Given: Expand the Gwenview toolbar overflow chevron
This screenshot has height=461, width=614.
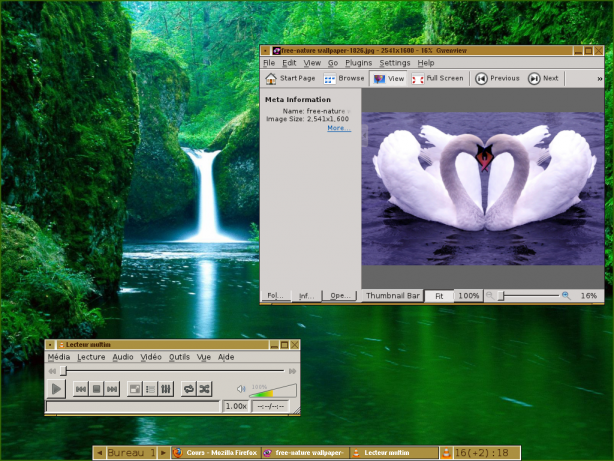Looking at the screenshot, I should (x=599, y=79).
